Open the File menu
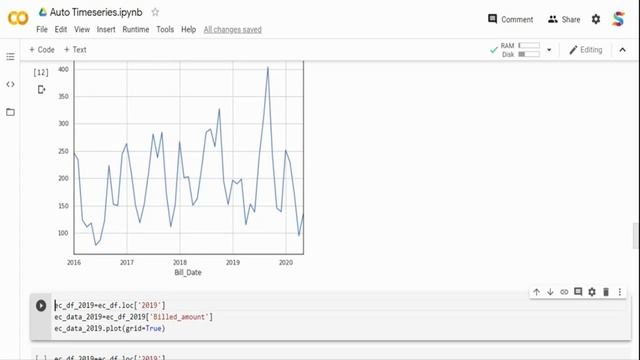The width and height of the screenshot is (640, 360). (42, 29)
